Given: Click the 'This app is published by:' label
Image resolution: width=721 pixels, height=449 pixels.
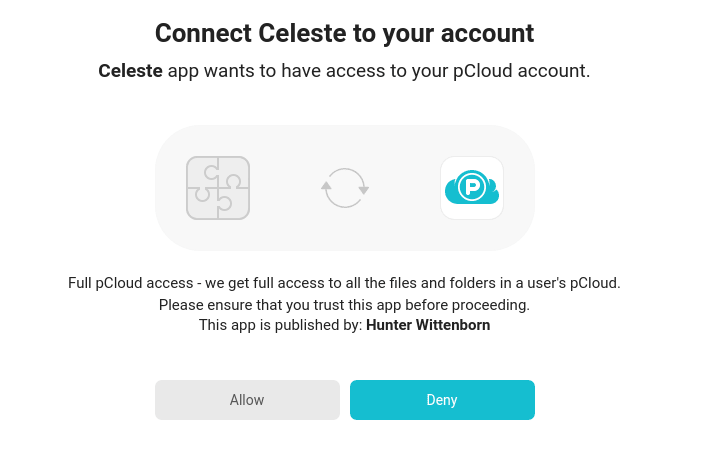Looking at the screenshot, I should 280,325.
